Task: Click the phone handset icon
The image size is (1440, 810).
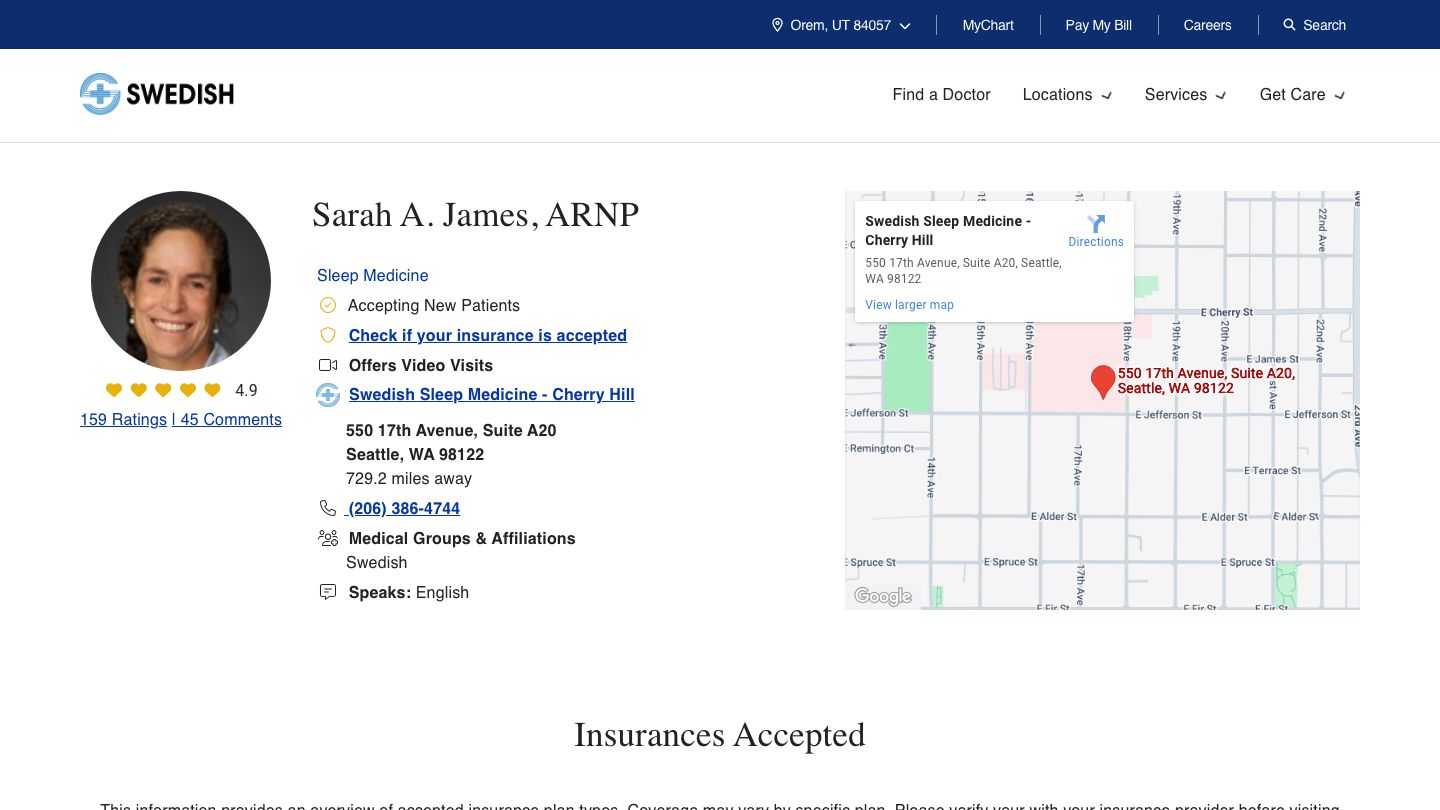Action: pos(328,508)
